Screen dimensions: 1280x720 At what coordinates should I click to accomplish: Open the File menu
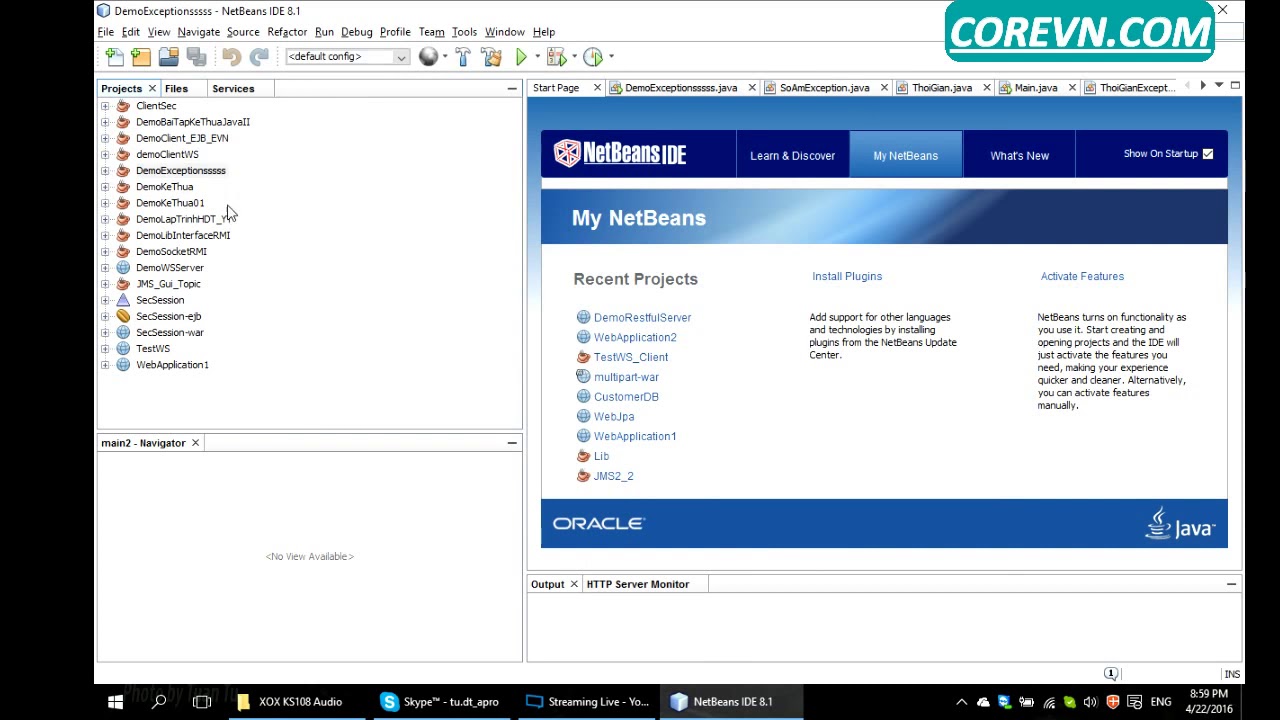coord(106,32)
